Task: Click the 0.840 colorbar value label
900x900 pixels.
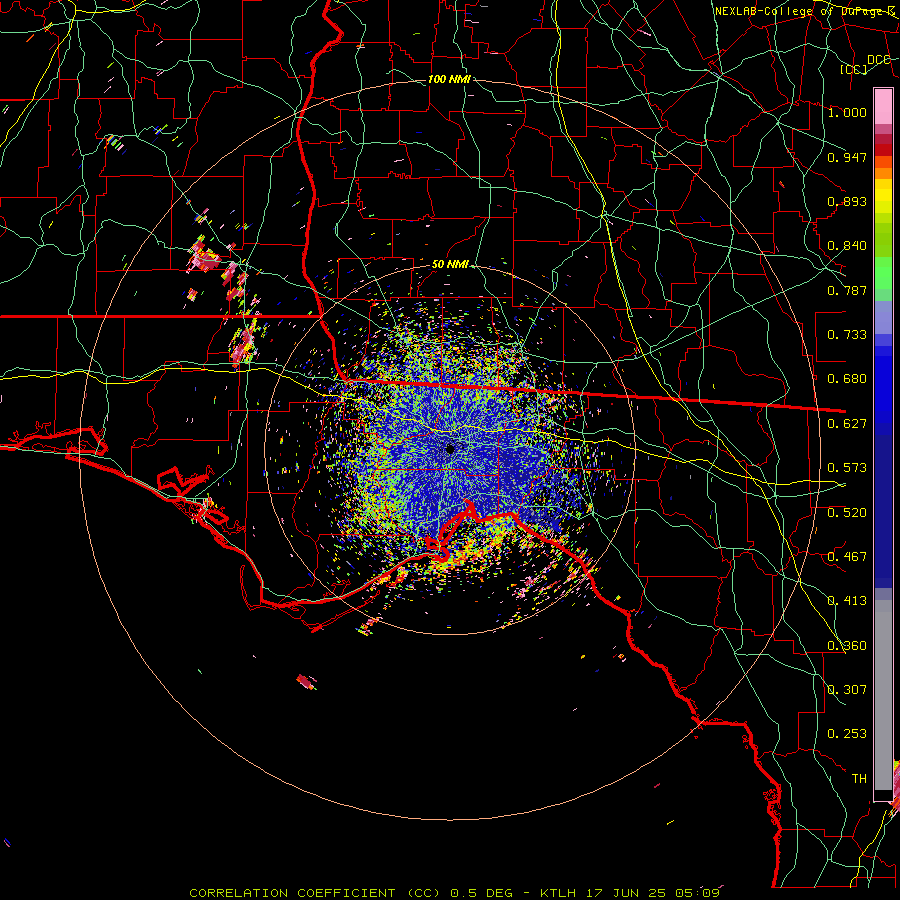Action: (847, 246)
